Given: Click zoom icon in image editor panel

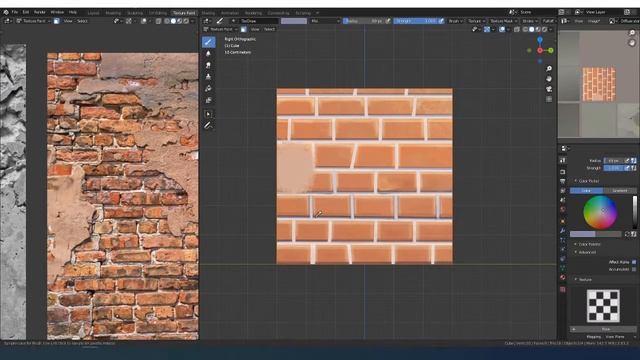Looking at the screenshot, I should point(632,33).
